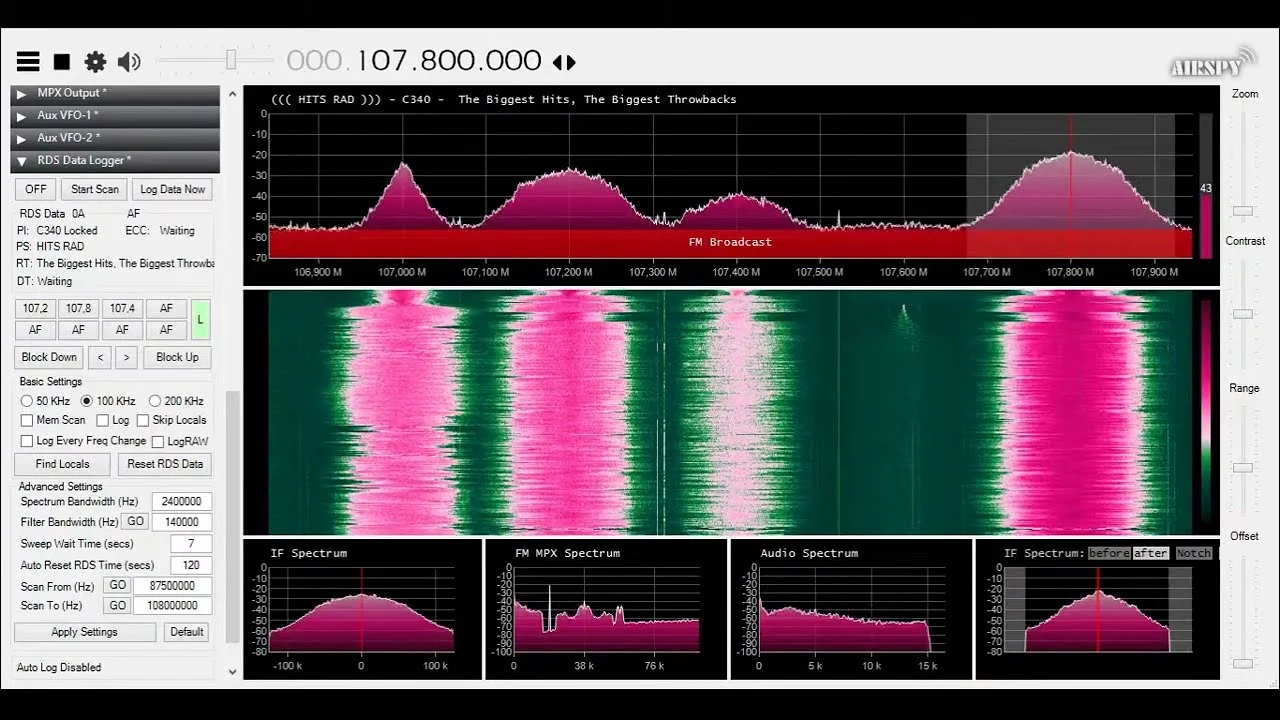
Task: Tick the Skip Locals checkbox
Action: coord(143,421)
